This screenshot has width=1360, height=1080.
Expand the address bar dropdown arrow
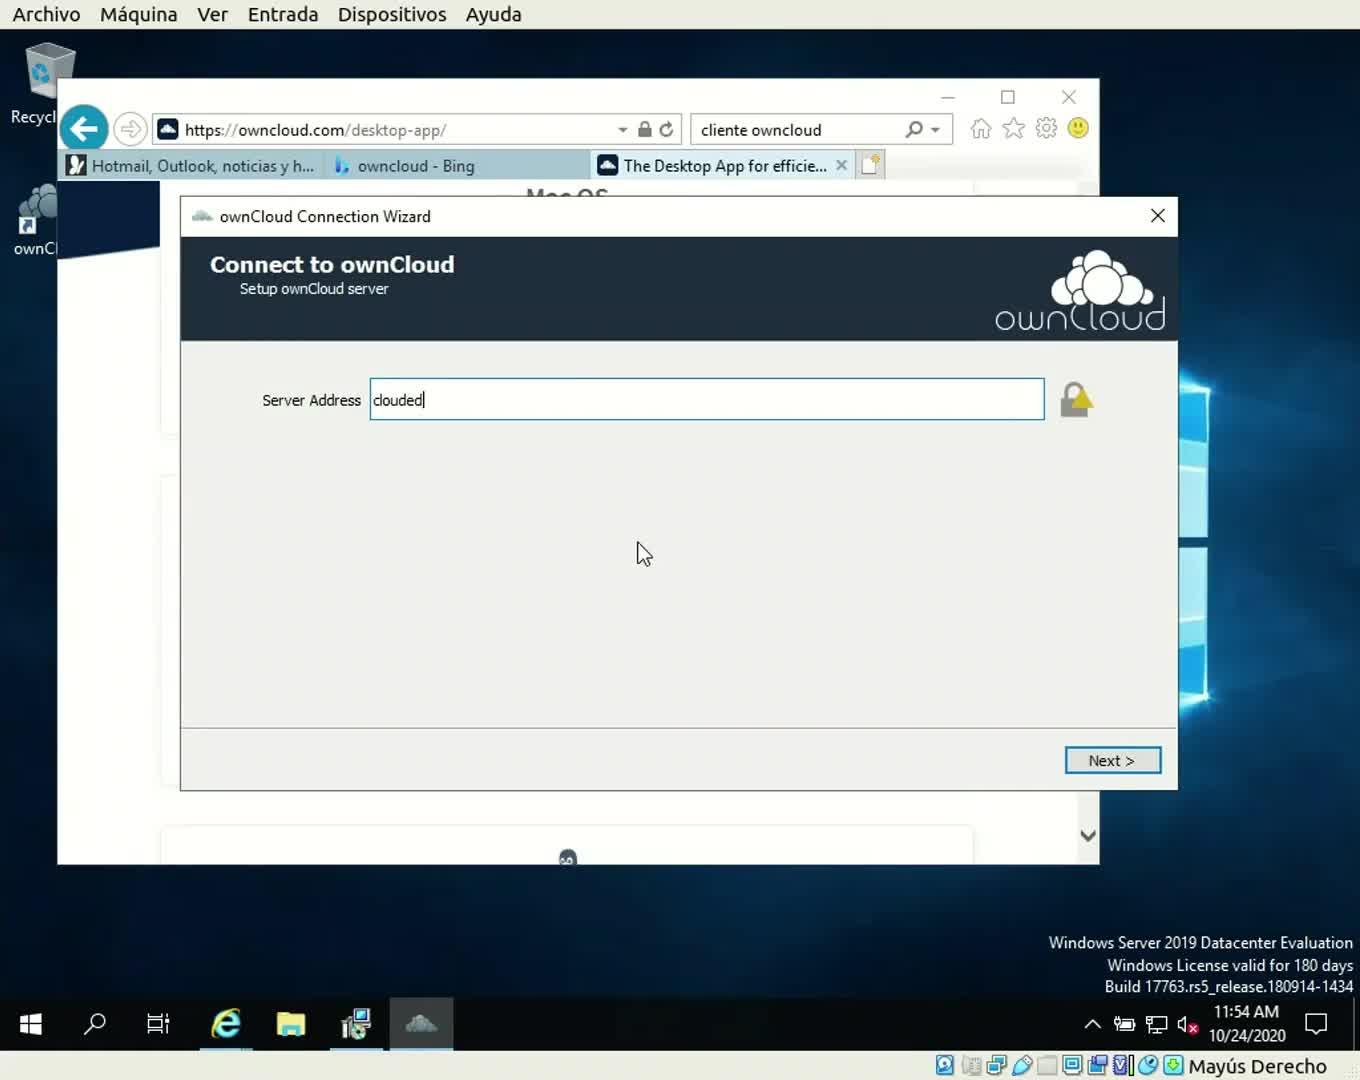coord(622,130)
